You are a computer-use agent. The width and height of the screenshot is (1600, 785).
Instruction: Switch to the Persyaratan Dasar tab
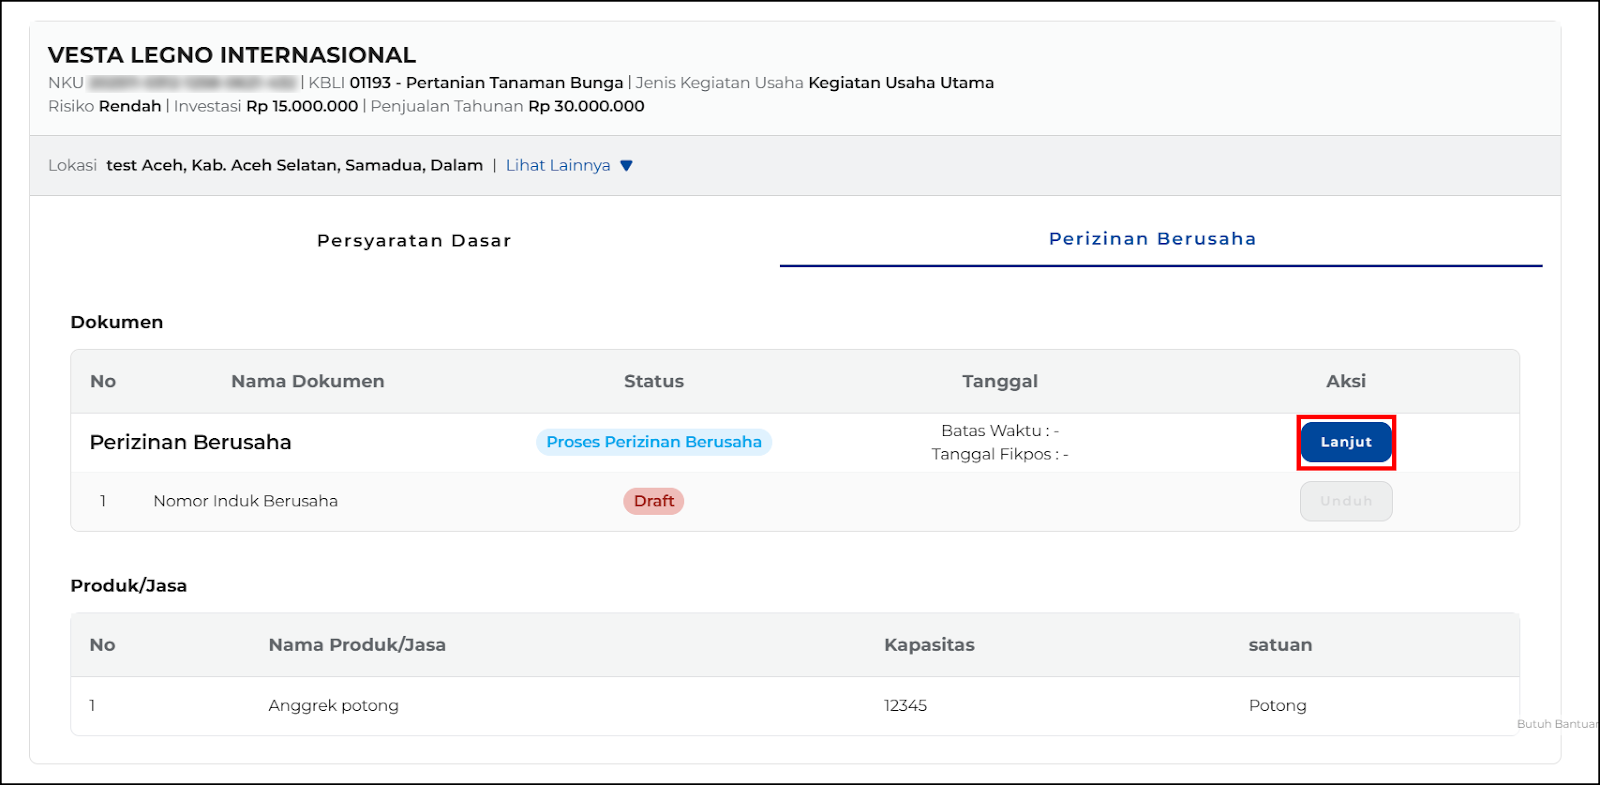point(414,241)
